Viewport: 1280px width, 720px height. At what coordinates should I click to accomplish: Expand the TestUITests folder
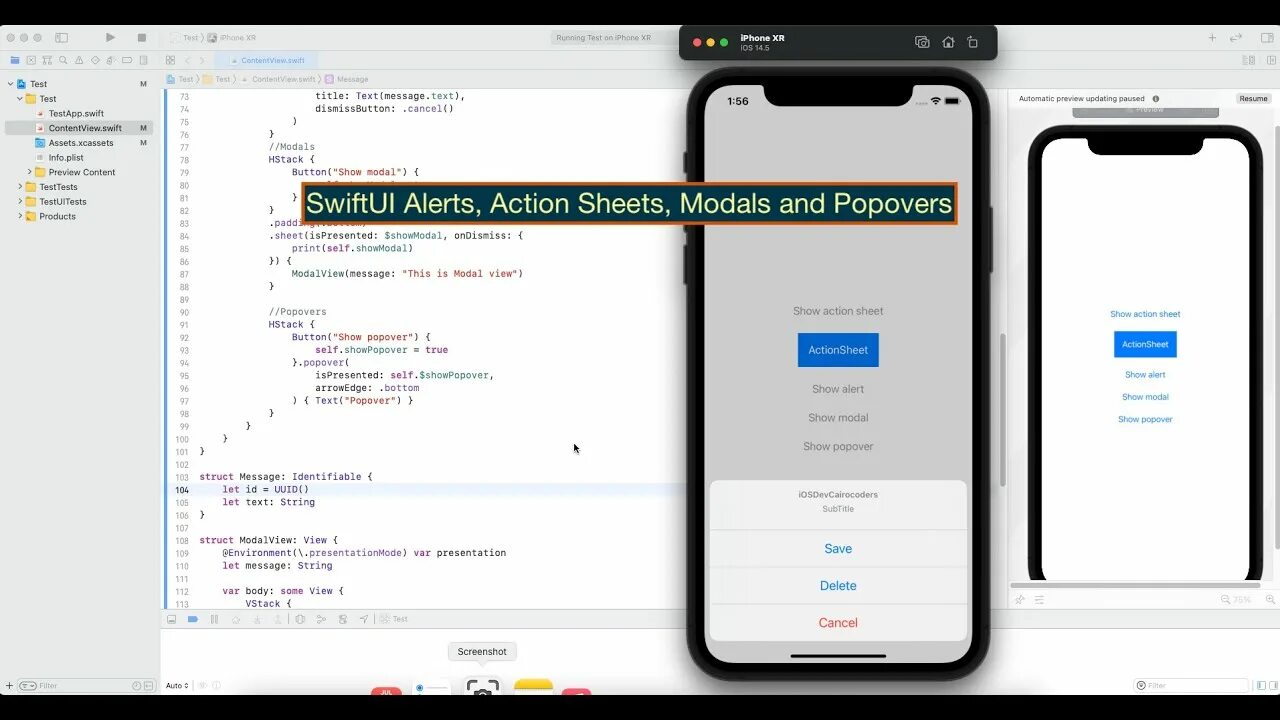(19, 201)
